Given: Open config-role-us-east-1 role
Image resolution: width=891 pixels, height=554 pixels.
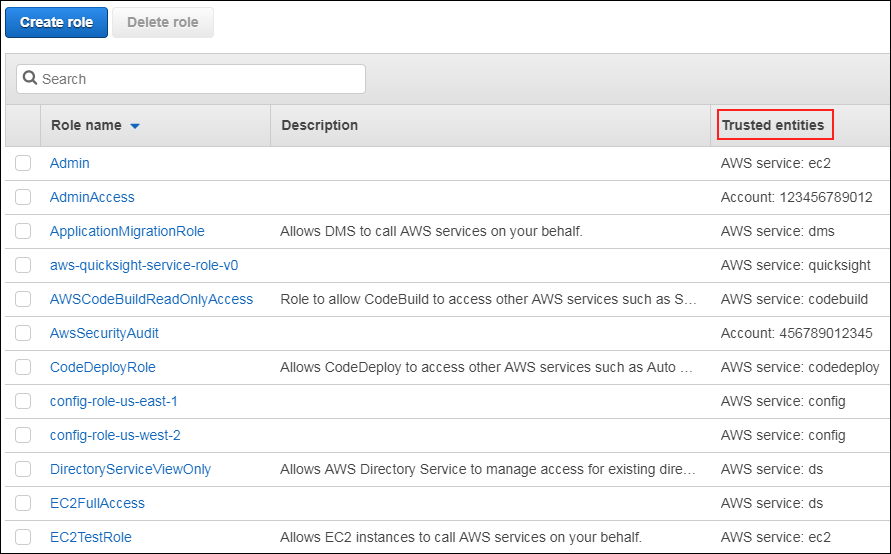Looking at the screenshot, I should tap(114, 401).
